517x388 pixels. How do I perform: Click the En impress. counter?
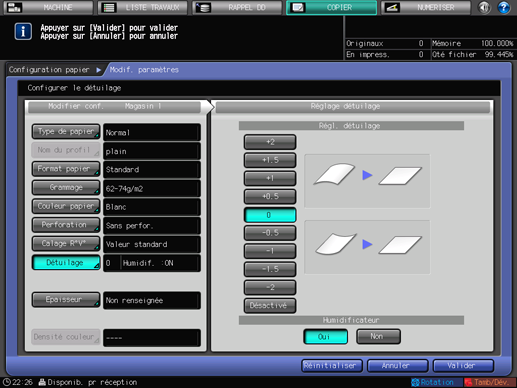pos(385,54)
